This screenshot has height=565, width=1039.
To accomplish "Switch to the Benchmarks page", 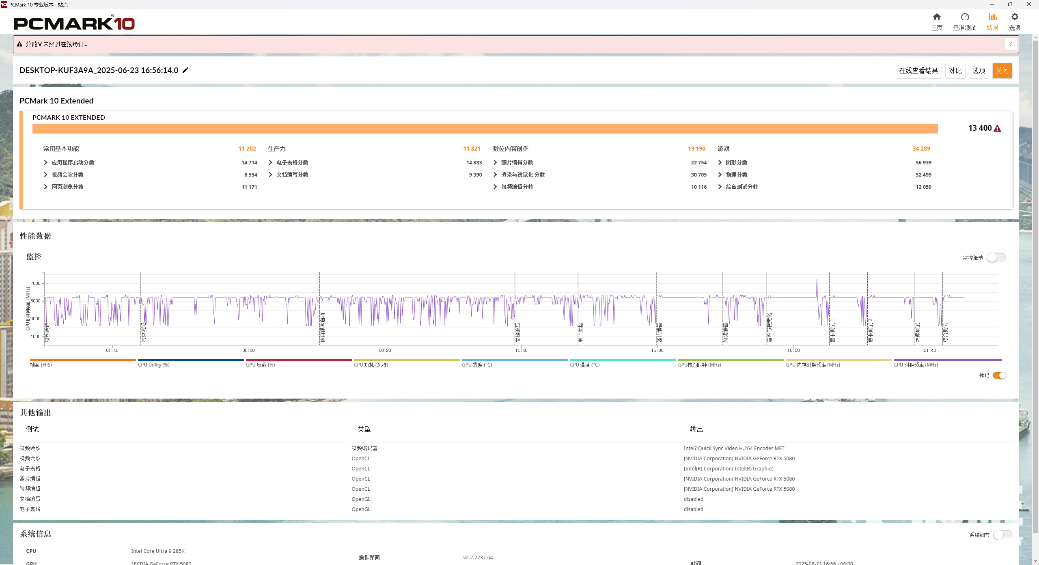I will coord(964,21).
